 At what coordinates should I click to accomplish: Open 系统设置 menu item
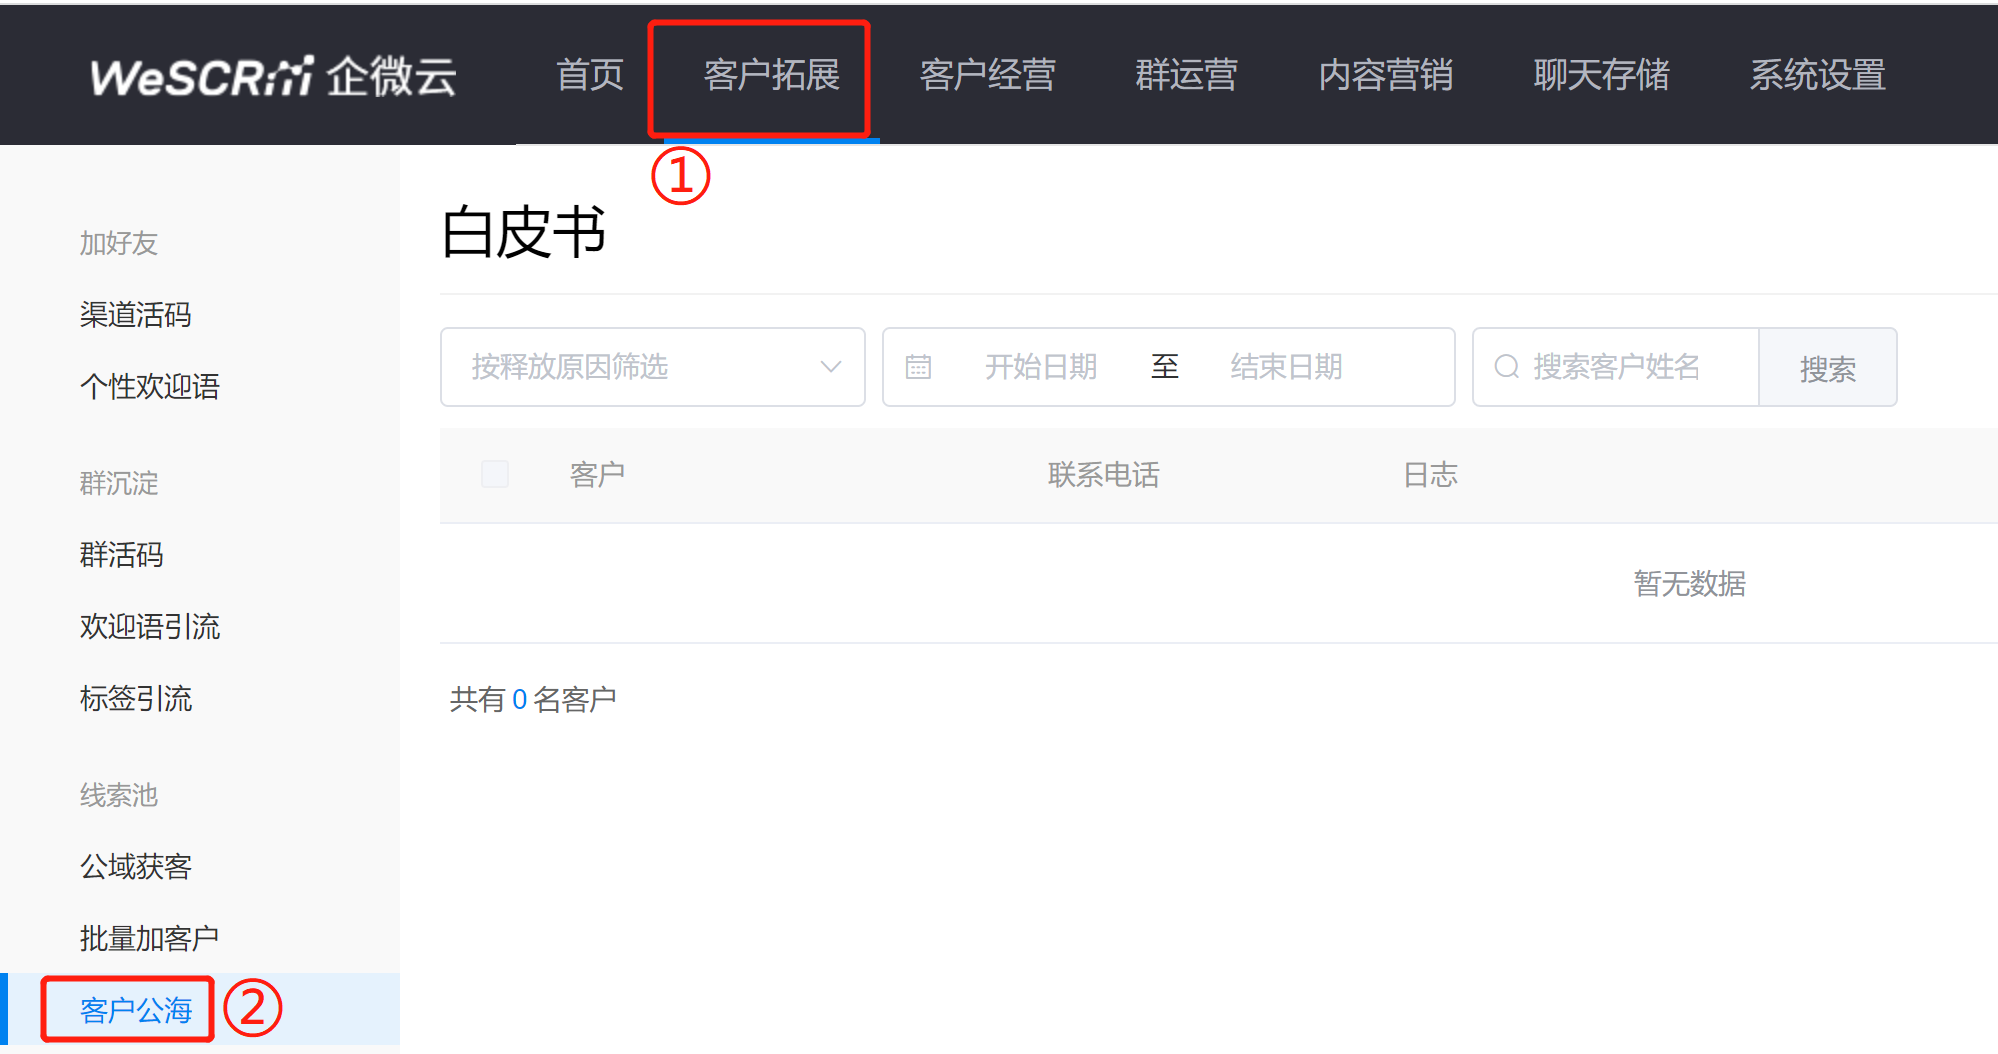click(1817, 75)
